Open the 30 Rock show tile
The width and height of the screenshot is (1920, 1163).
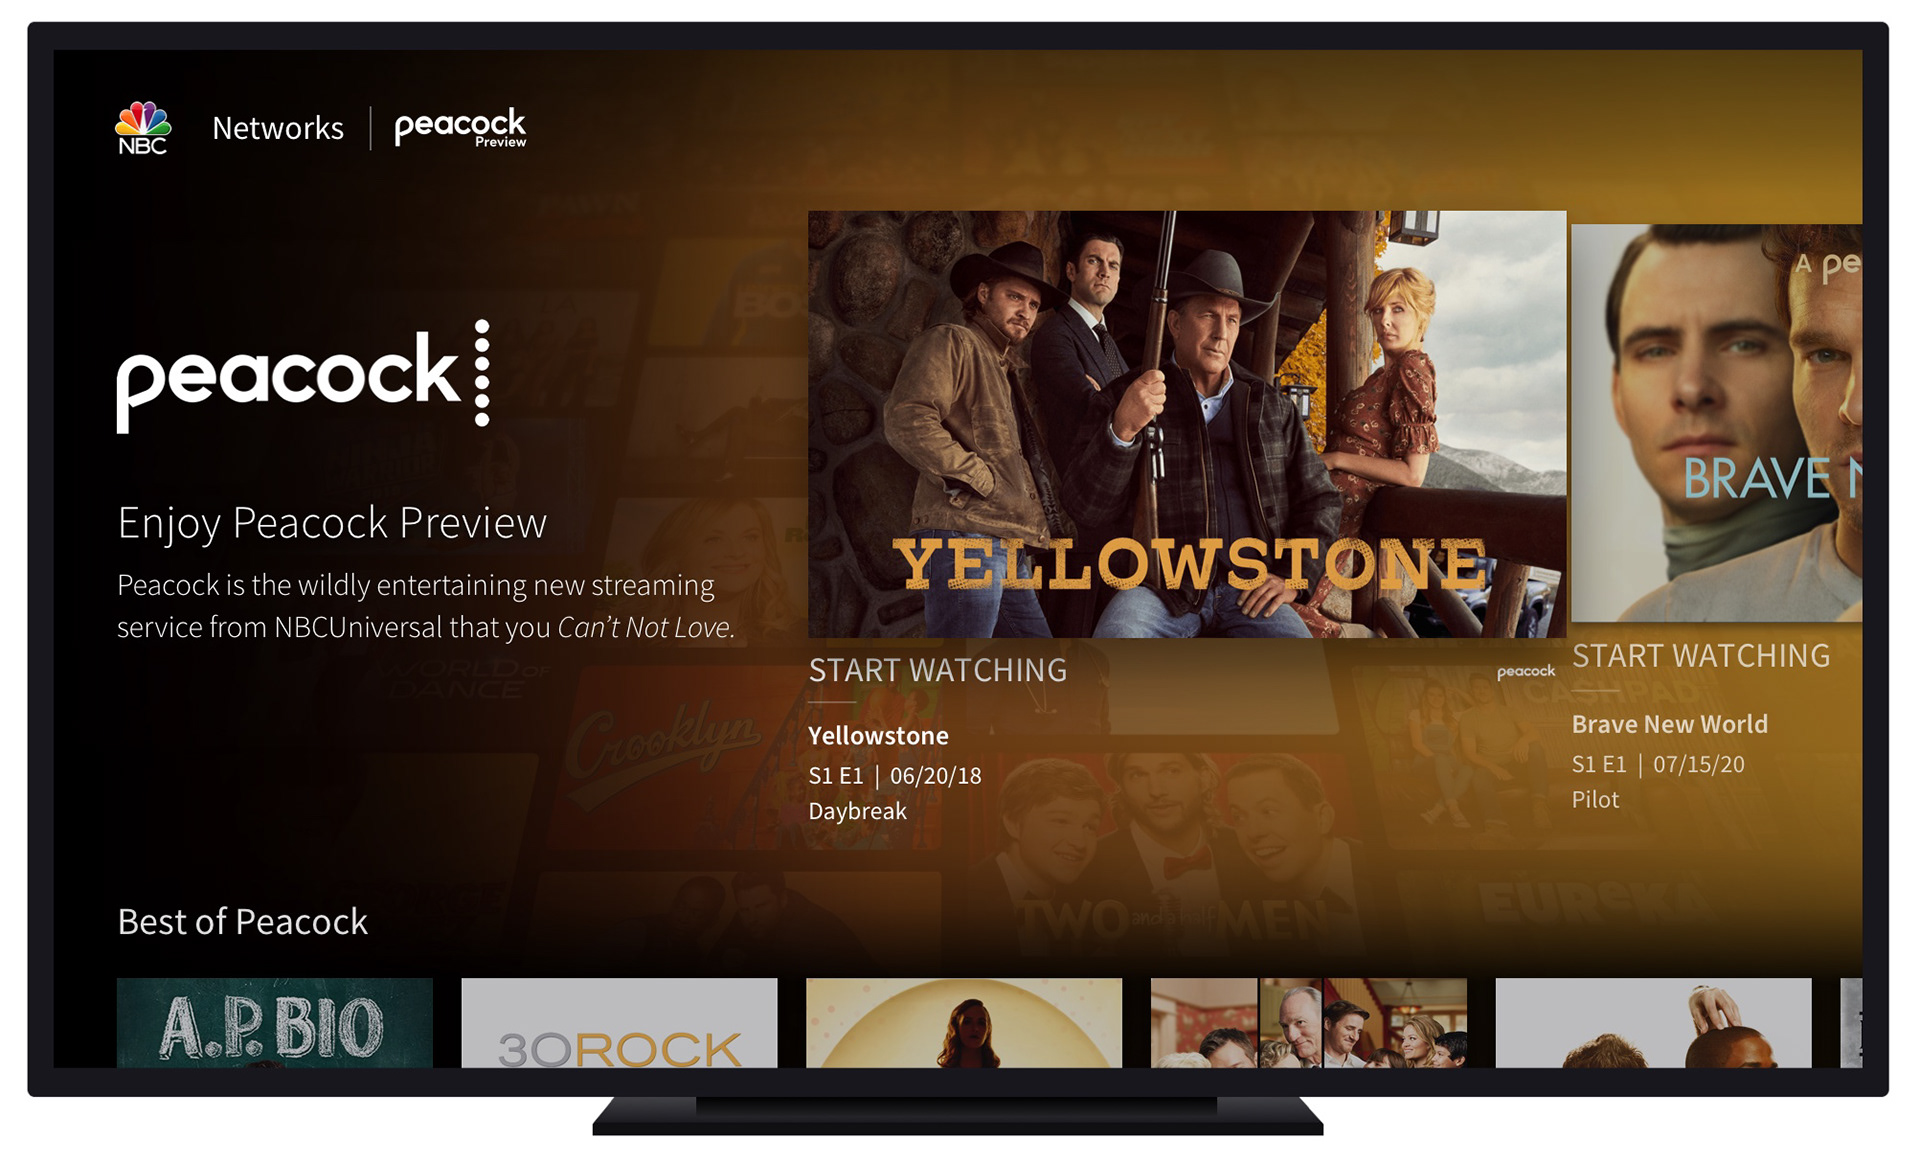click(619, 1022)
